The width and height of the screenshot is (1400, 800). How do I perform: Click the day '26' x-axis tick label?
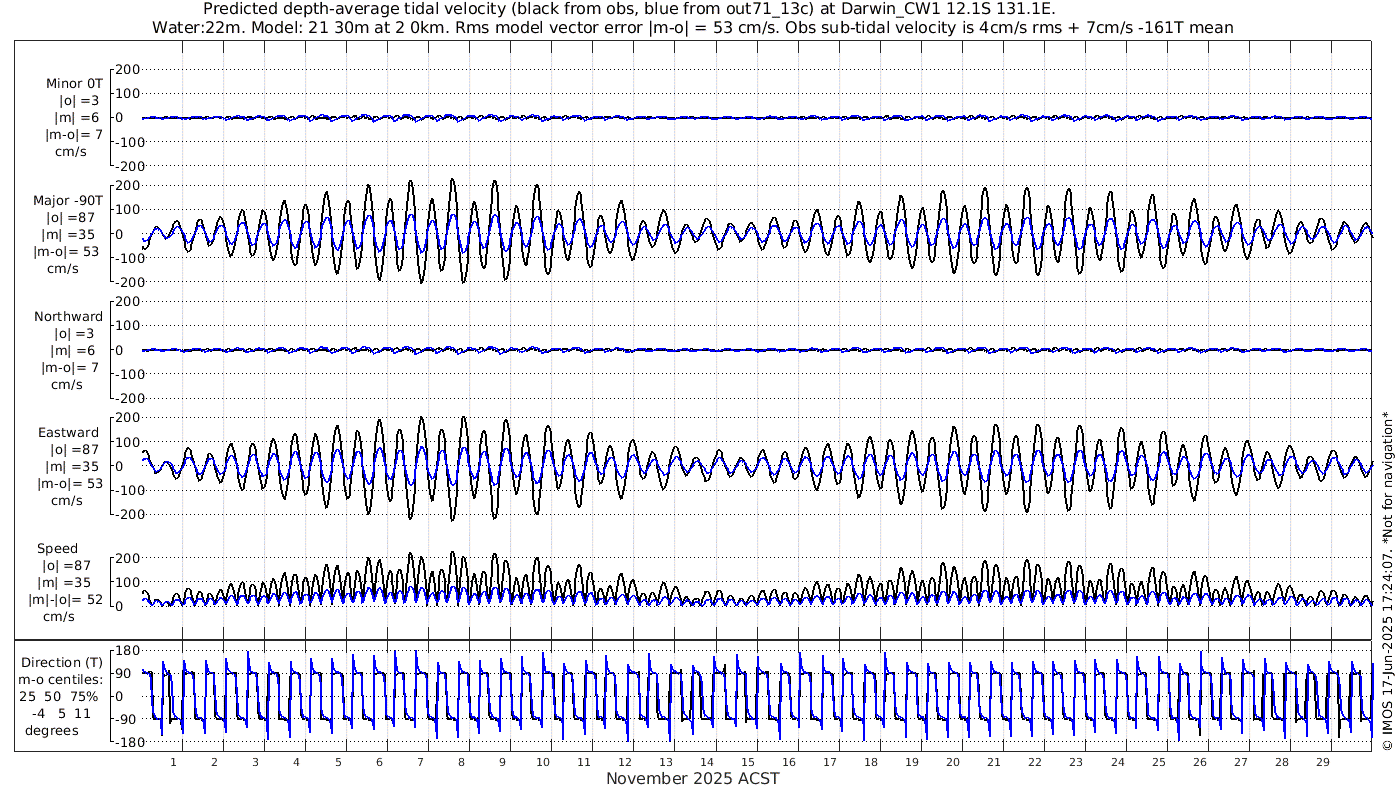[1199, 762]
